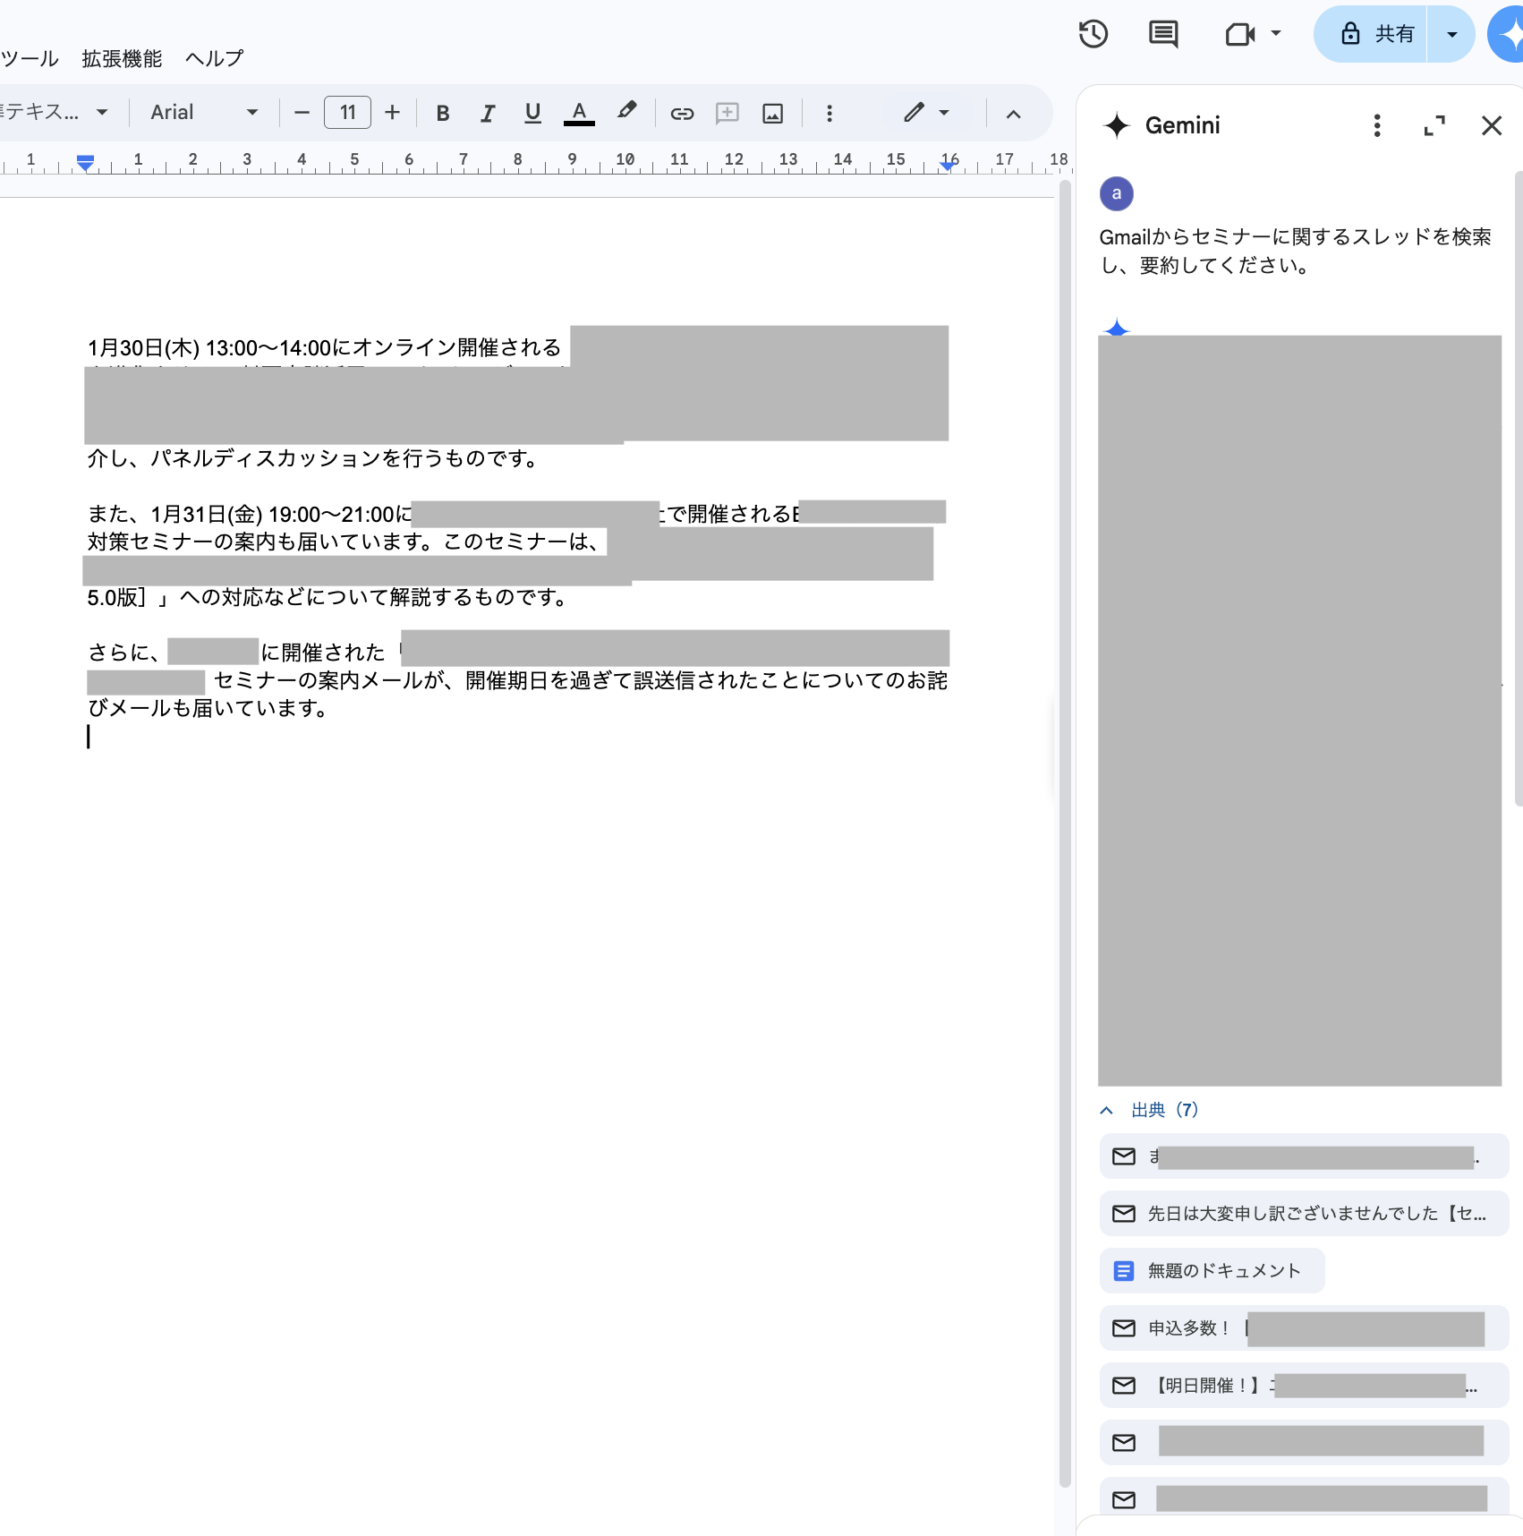The width and height of the screenshot is (1523, 1536).
Task: Open the highlighter color tool
Action: coord(627,112)
